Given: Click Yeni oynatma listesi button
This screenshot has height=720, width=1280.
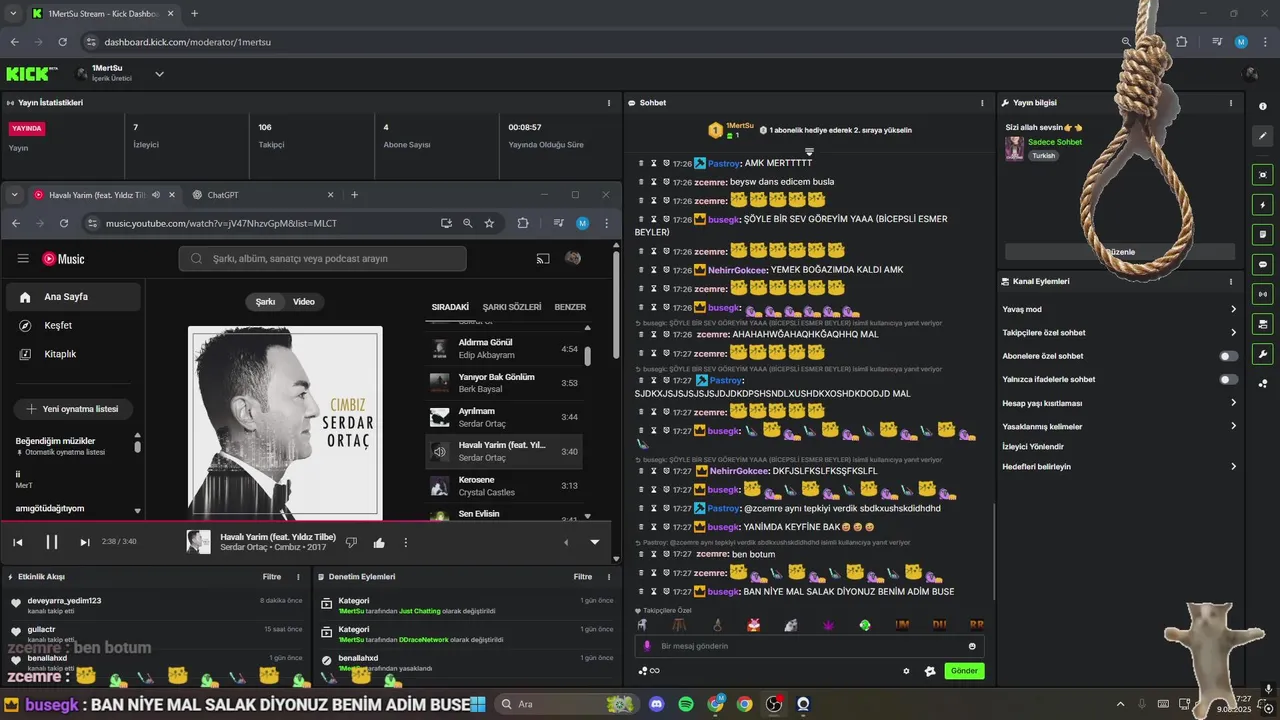Looking at the screenshot, I should (72, 409).
